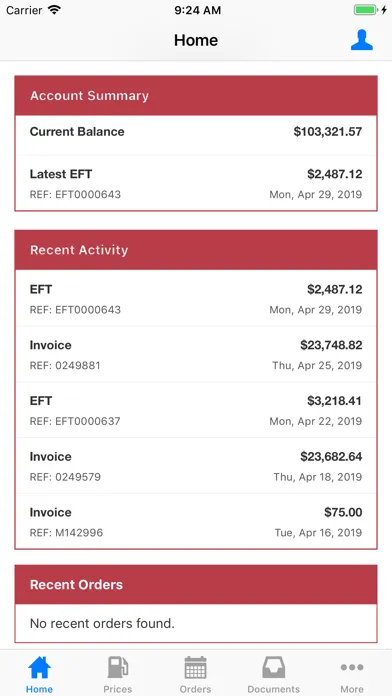The width and height of the screenshot is (392, 696).
Task: Open the Latest EFT summary row
Action: (x=196, y=183)
